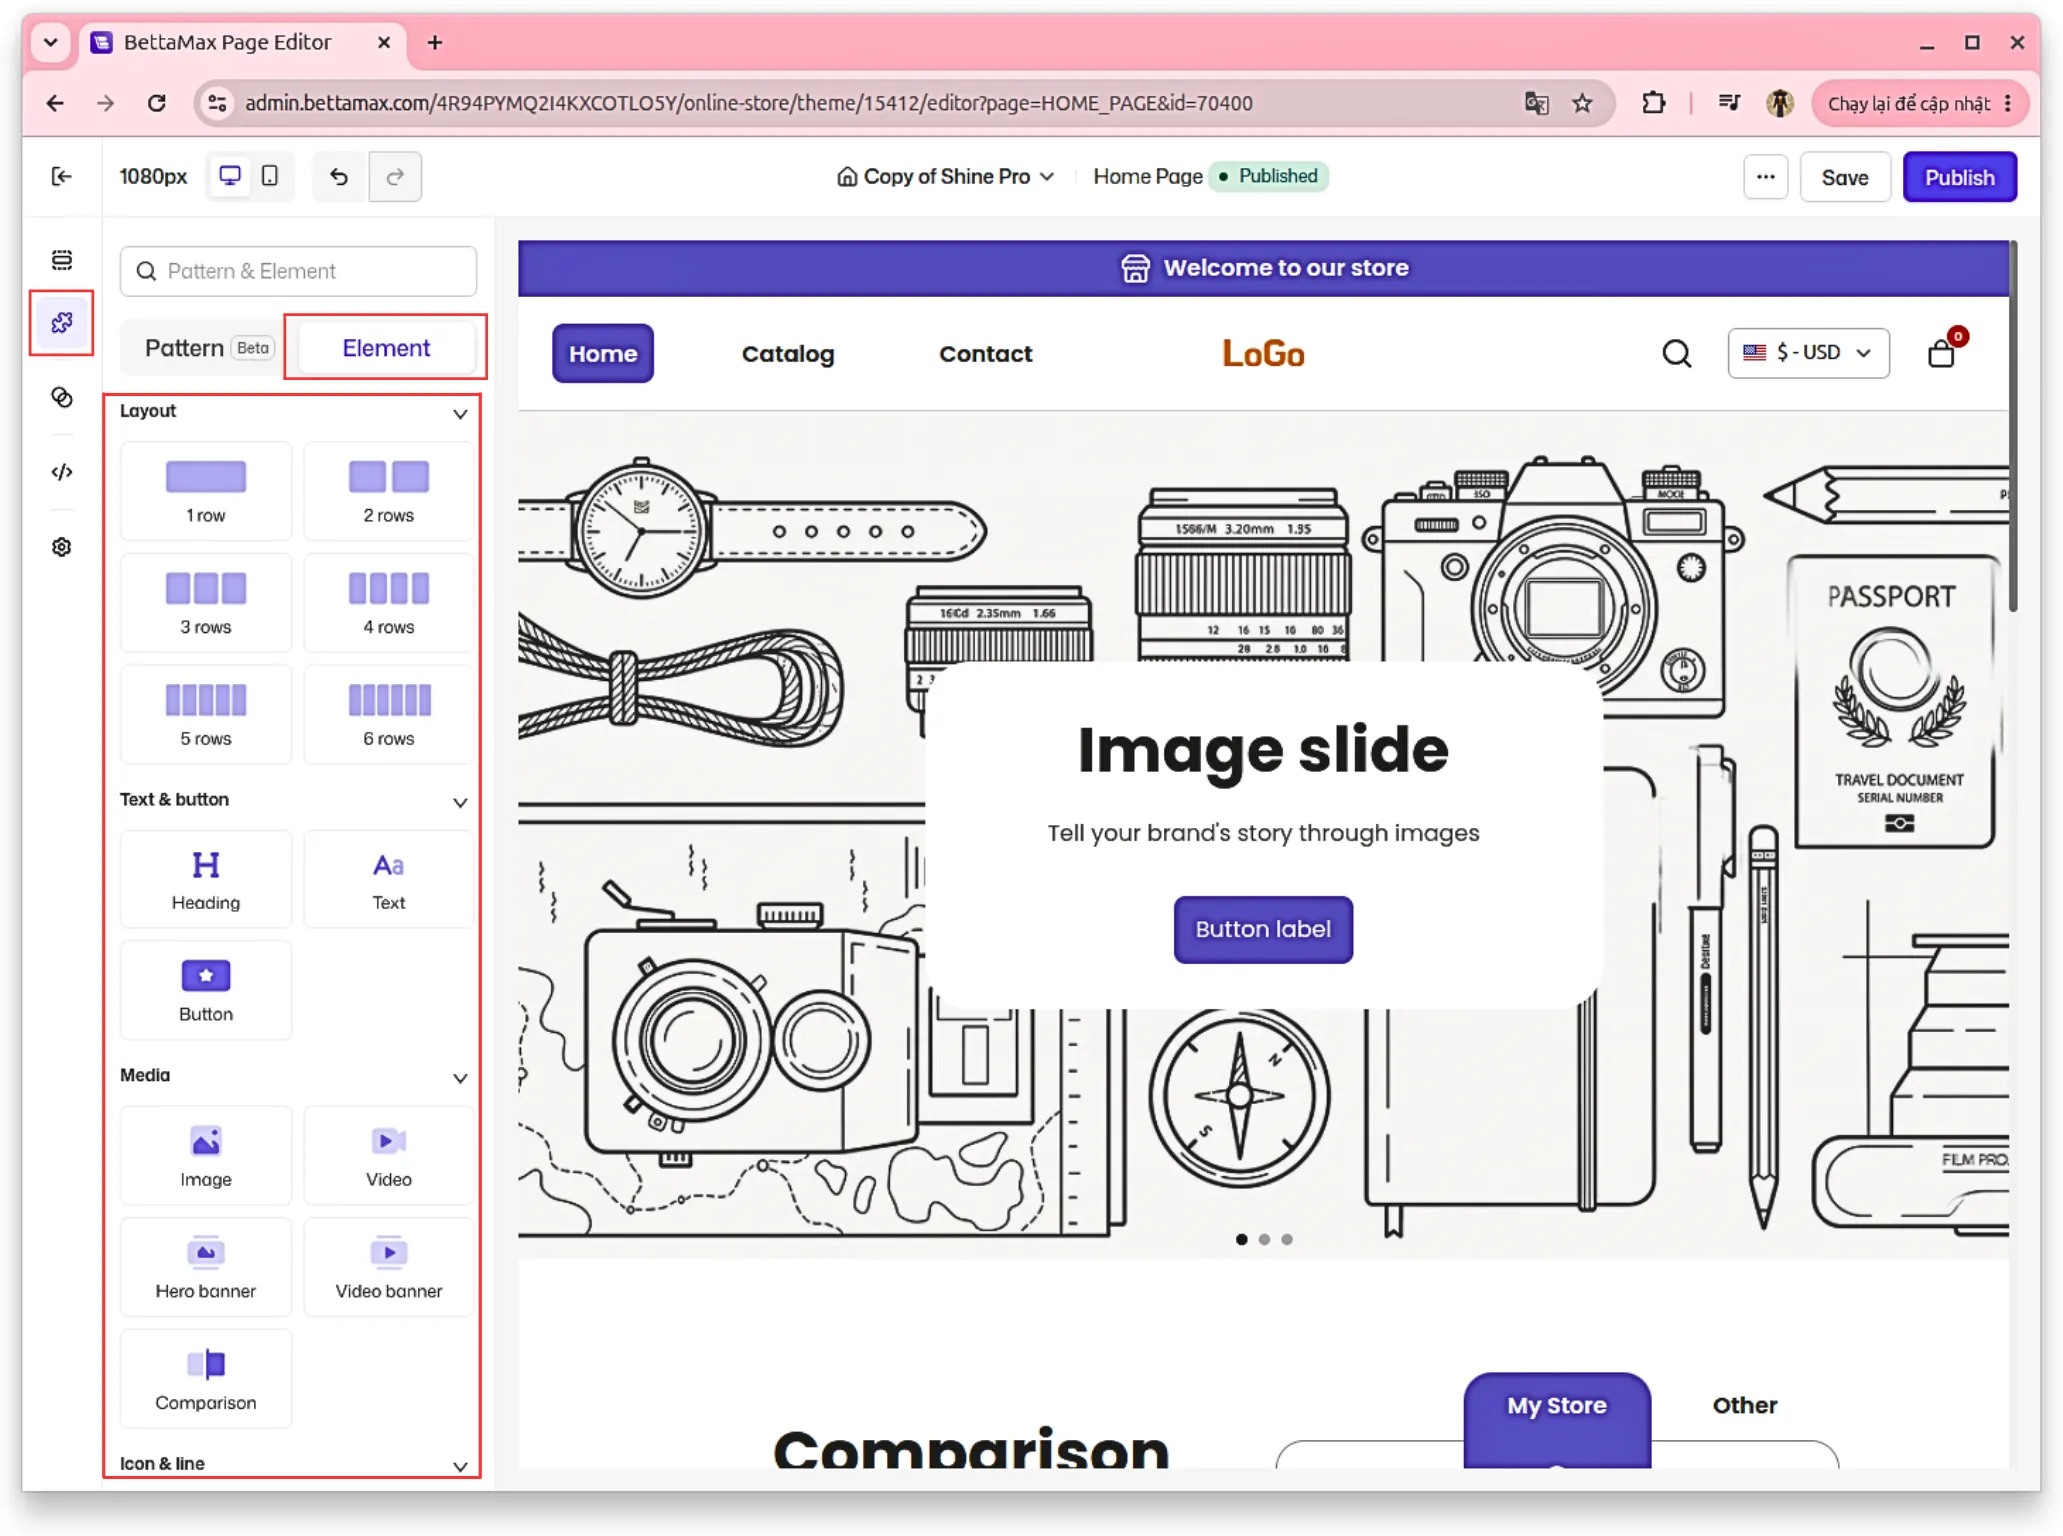The height and width of the screenshot is (1536, 2063).
Task: Open the theme styles icon in sidebar
Action: click(62, 397)
